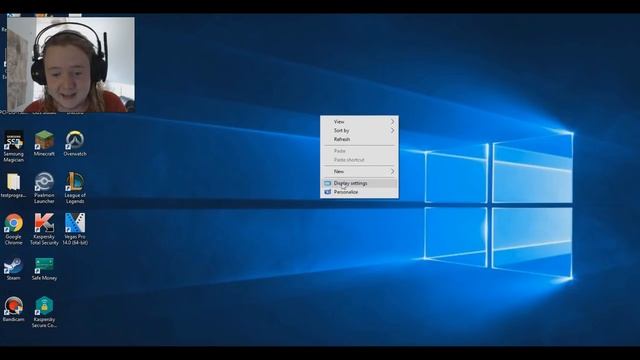Expand the New submenu

click(359, 171)
